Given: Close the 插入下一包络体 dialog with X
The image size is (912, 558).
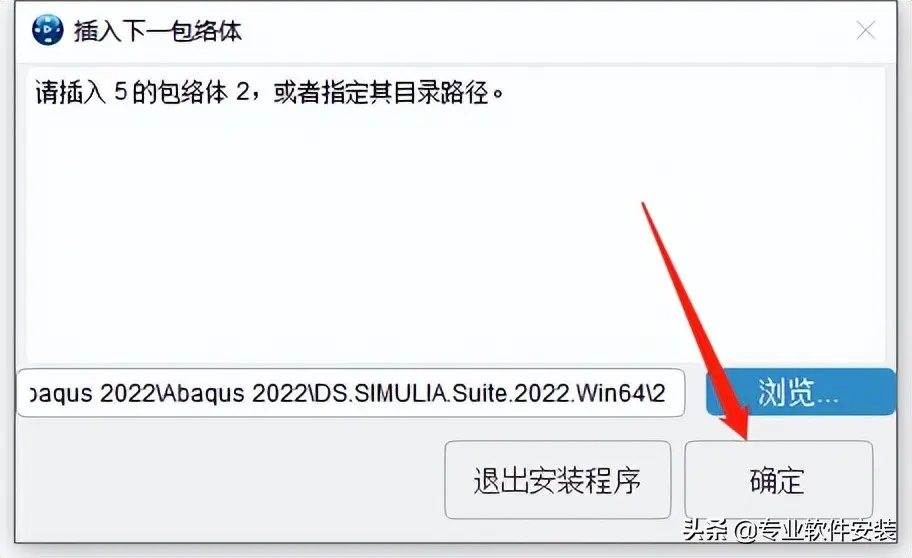Looking at the screenshot, I should [865, 30].
